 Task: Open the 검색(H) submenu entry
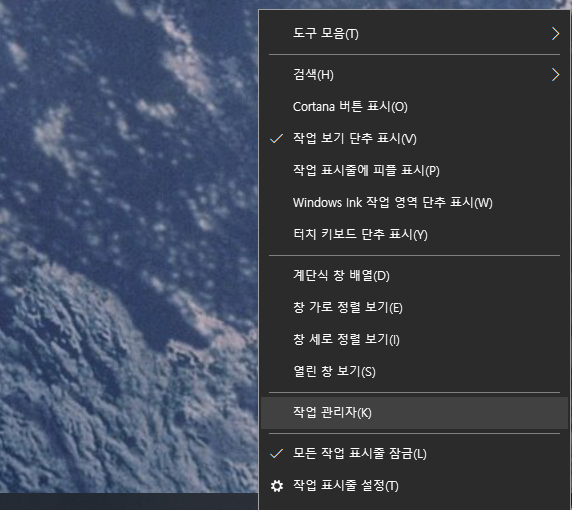(414, 75)
